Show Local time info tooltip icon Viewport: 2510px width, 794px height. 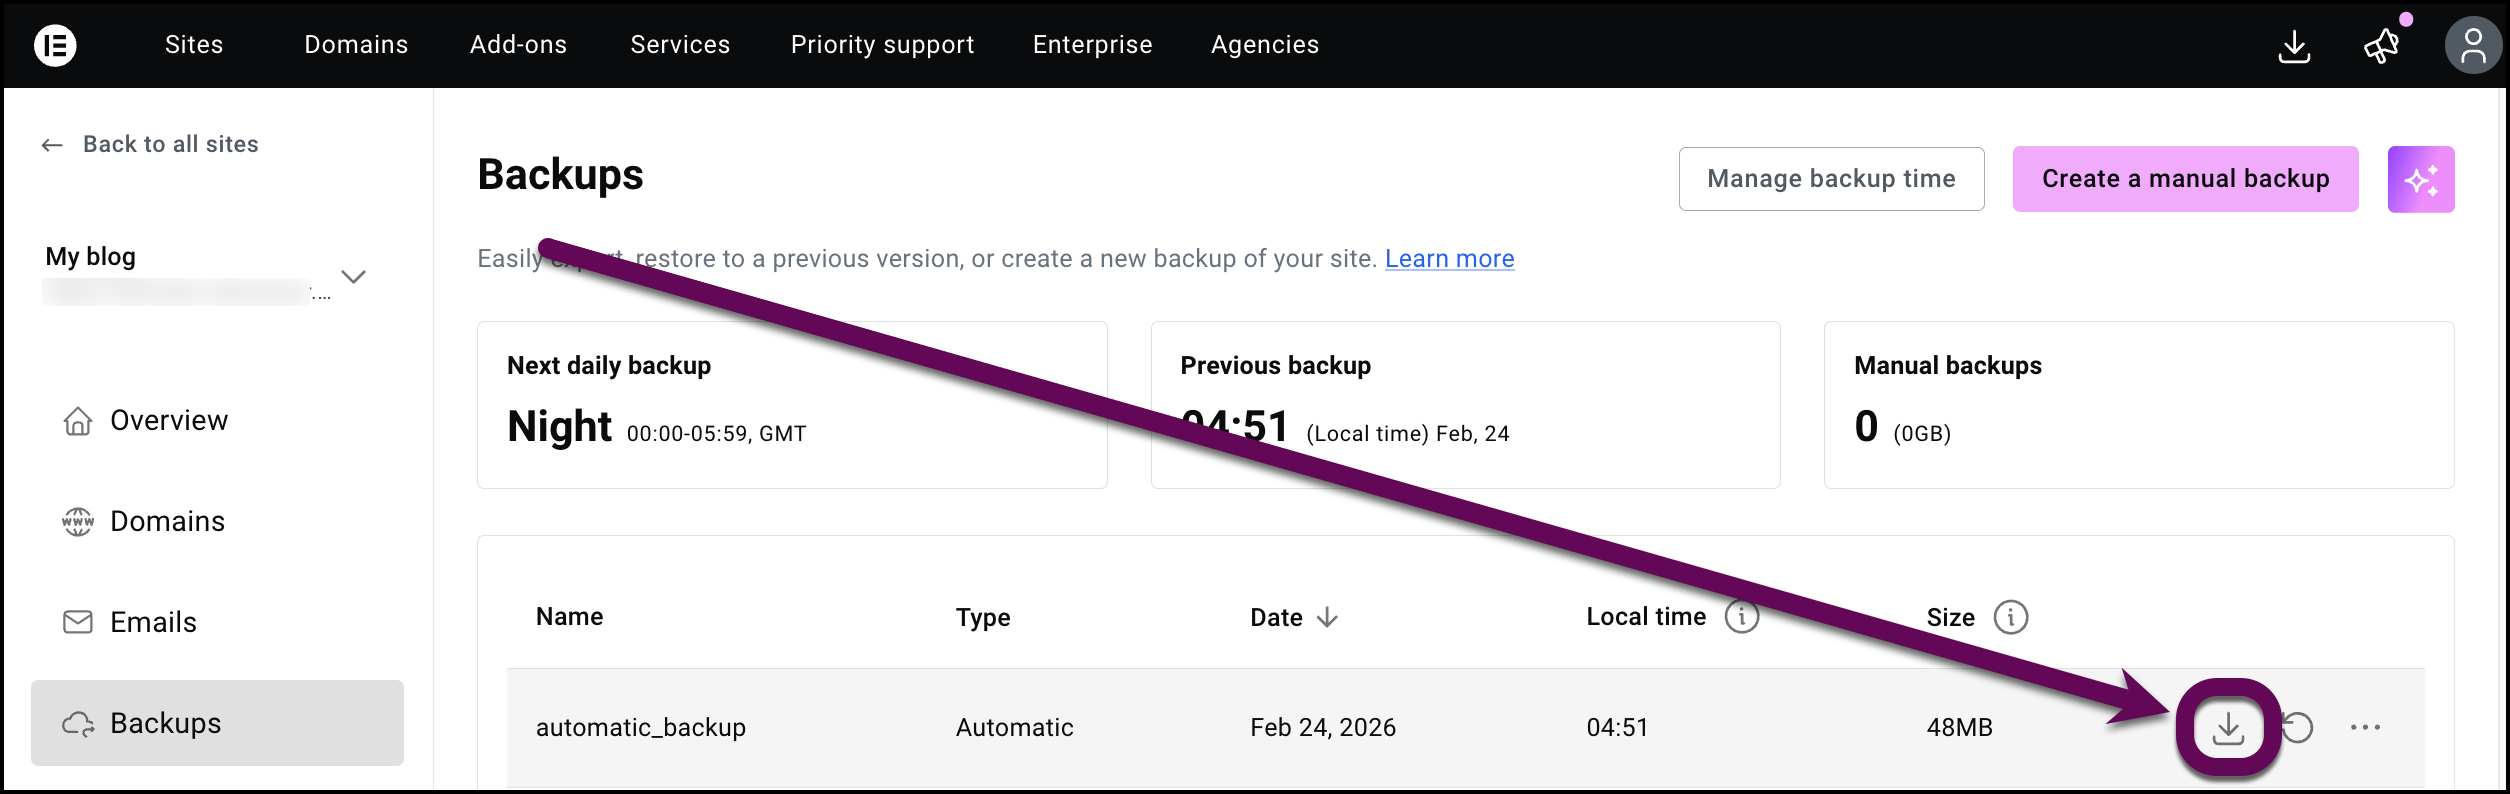(1742, 617)
